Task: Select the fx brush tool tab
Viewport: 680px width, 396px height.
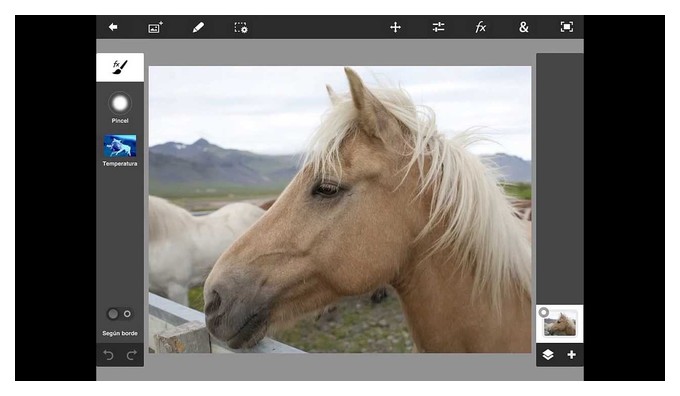Action: pos(120,67)
